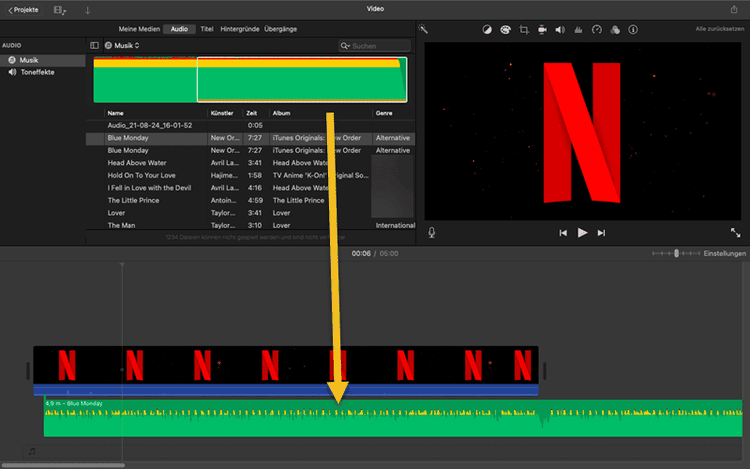Click the voiceover microphone icon
The width and height of the screenshot is (750, 469).
pyautogui.click(x=431, y=233)
